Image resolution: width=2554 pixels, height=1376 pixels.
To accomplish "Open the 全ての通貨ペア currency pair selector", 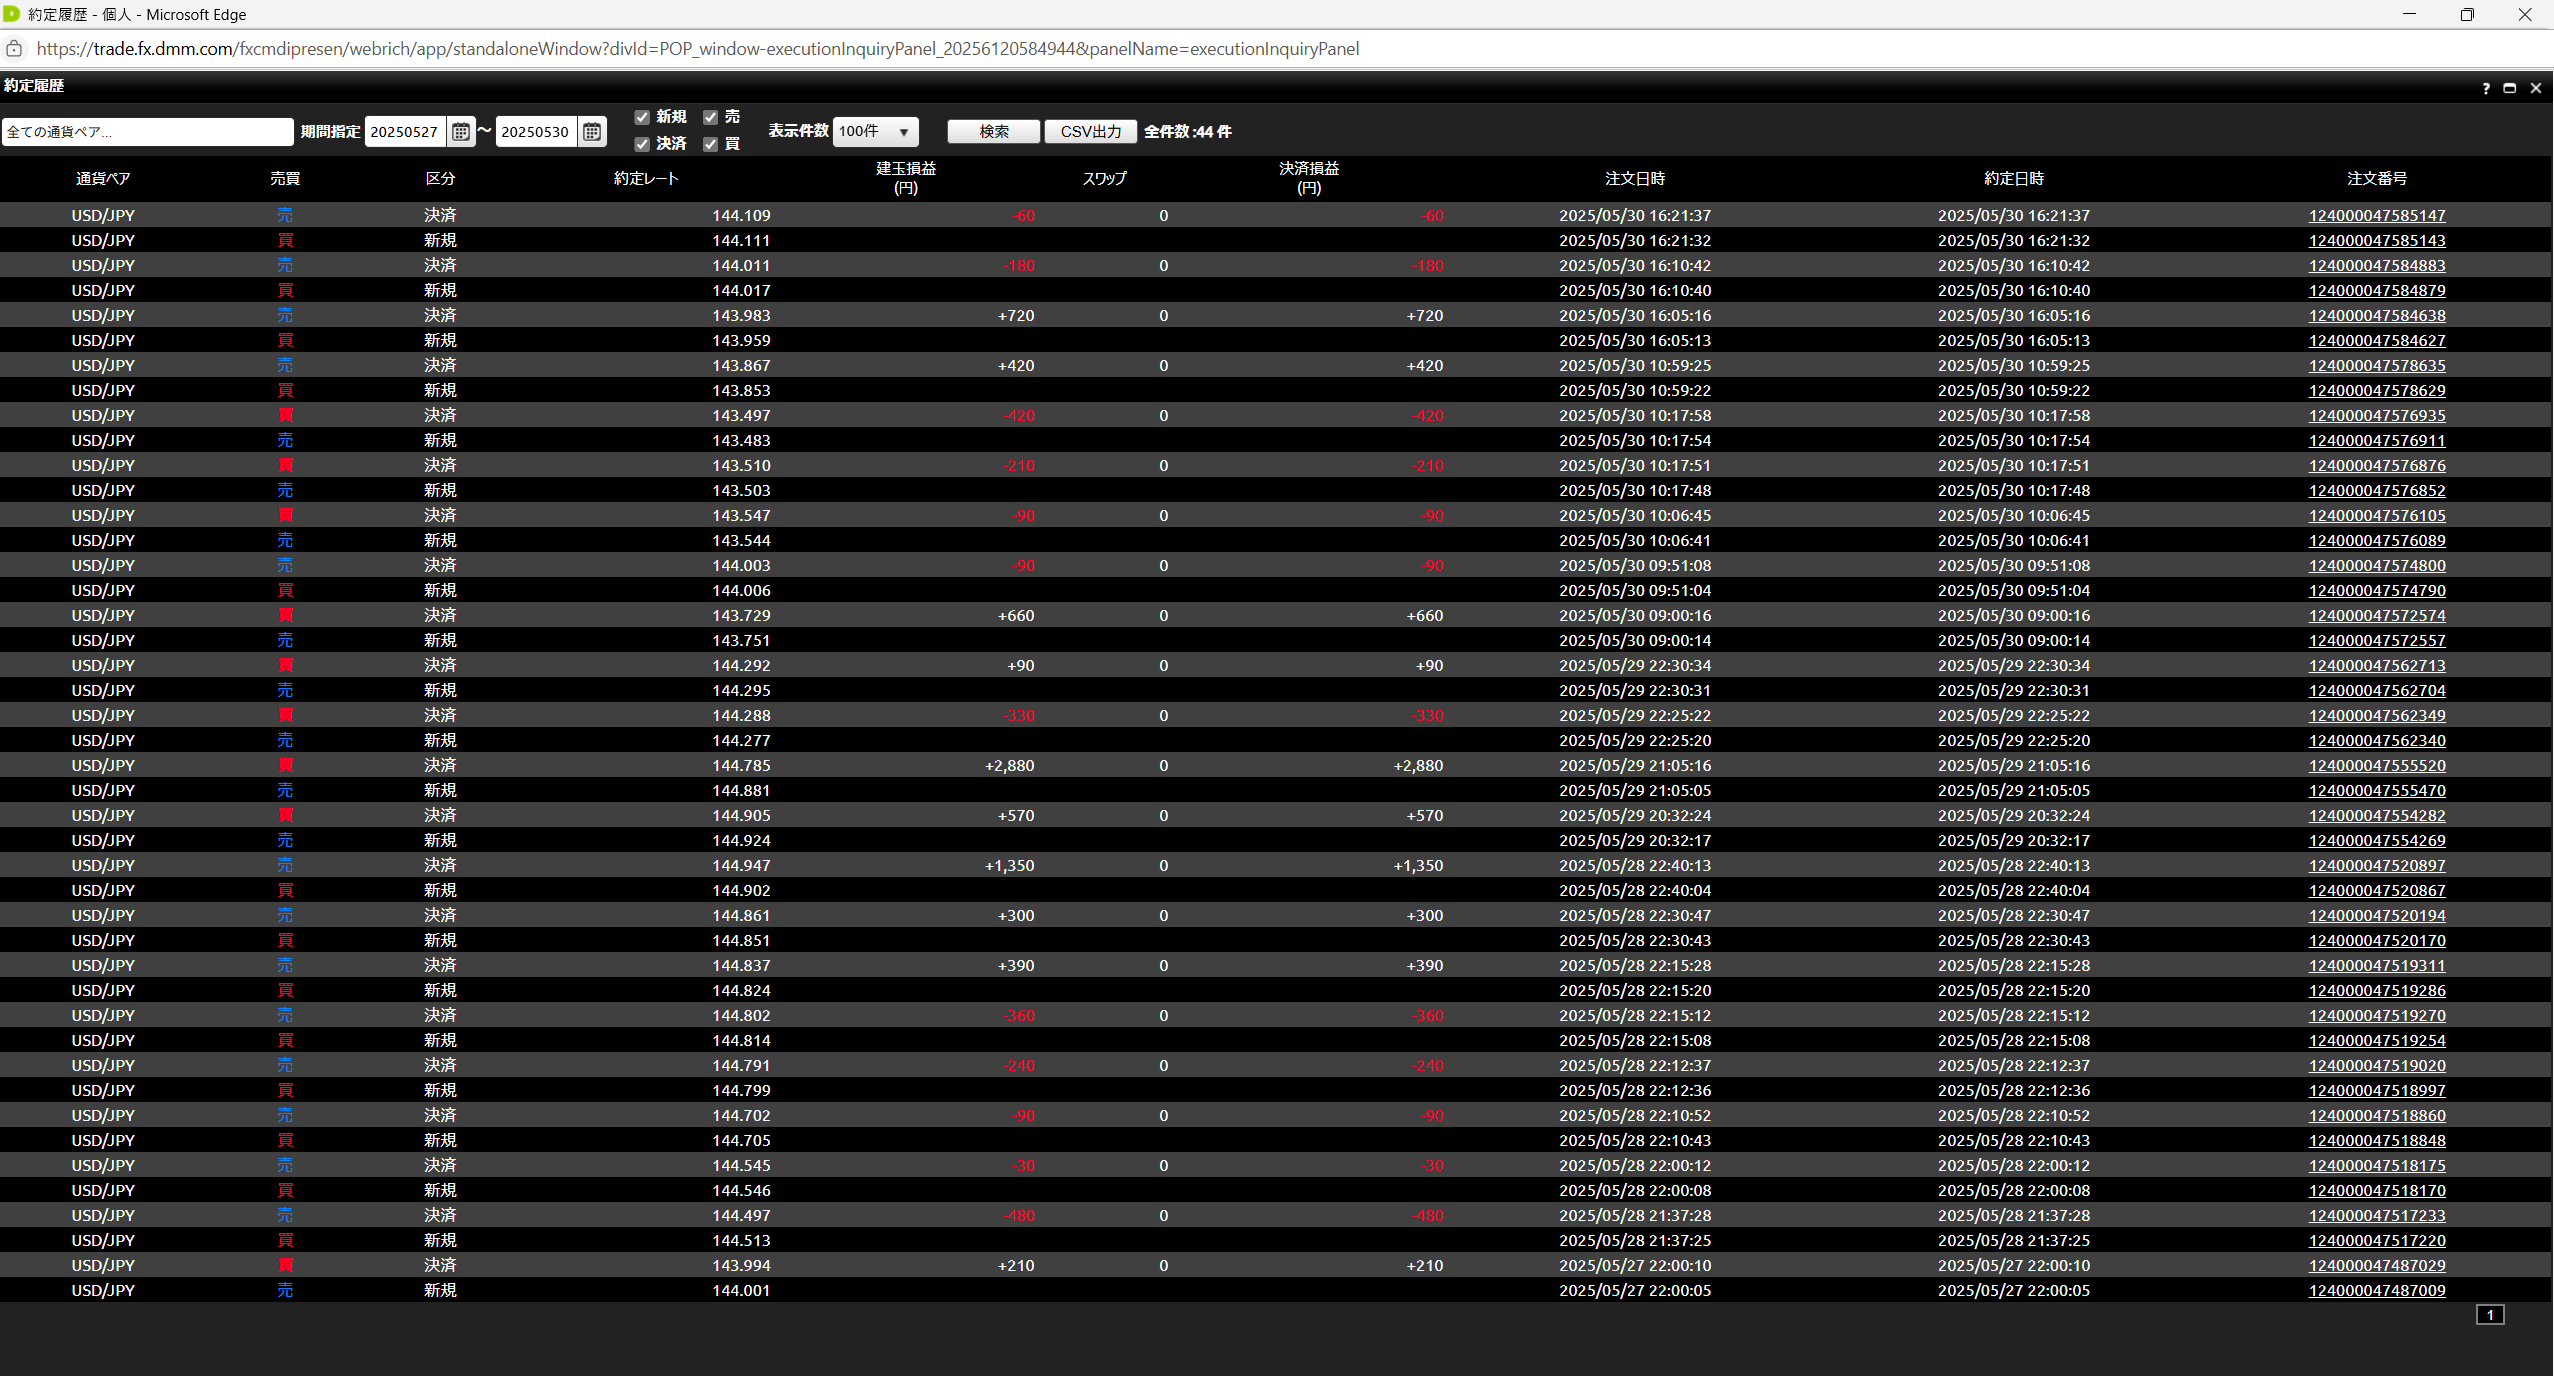I will point(148,132).
